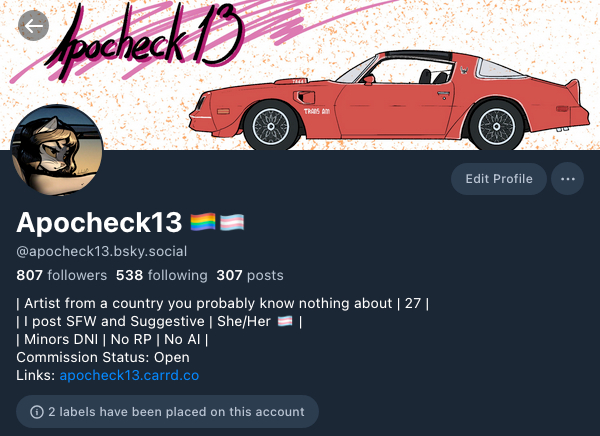Click the red Trans Am banner image
Screen dimensions: 600x436
[389, 100]
